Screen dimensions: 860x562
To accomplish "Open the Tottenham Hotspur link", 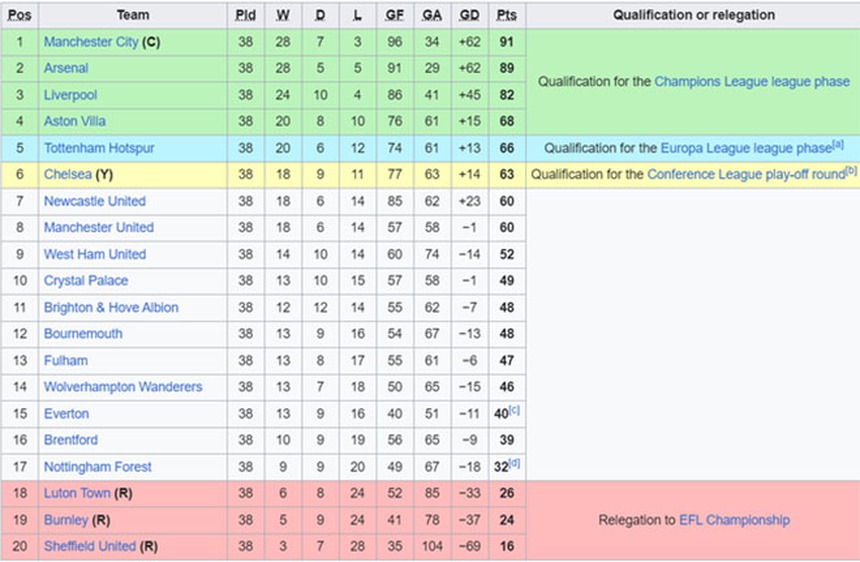I will tap(99, 148).
